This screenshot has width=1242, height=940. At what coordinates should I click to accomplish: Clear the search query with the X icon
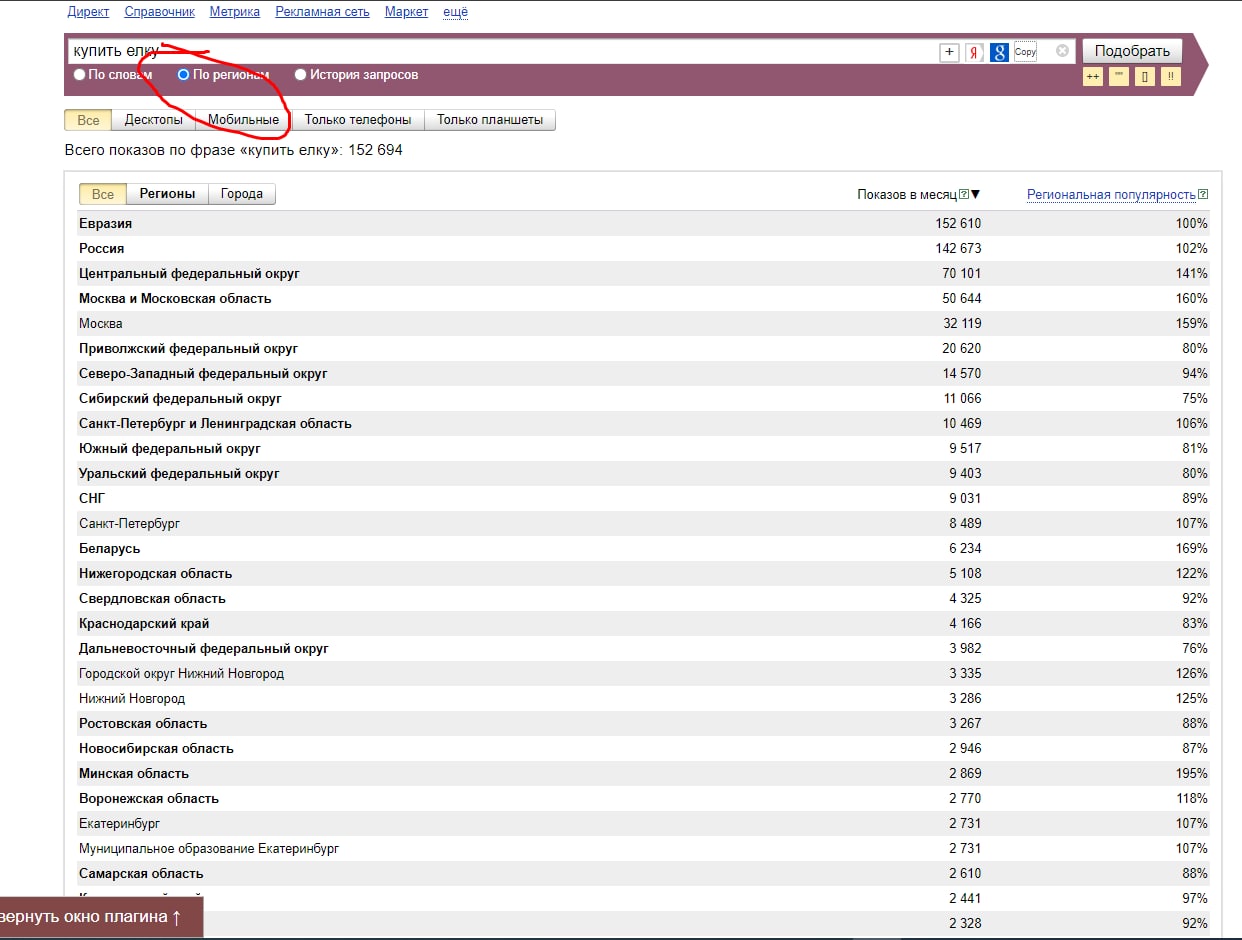pos(1062,51)
